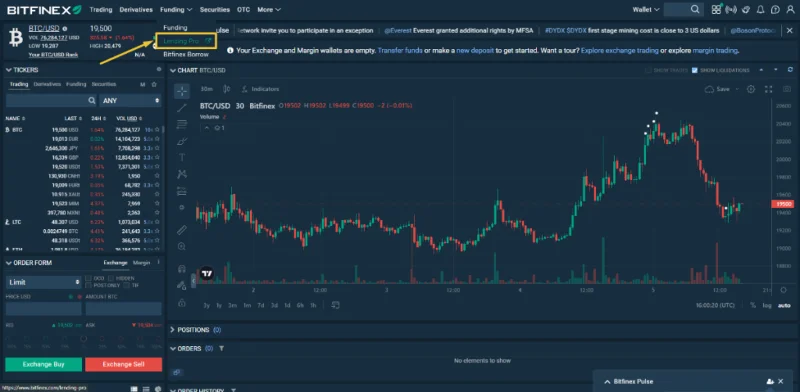The image size is (800, 392).
Task: Open the apps grid icon in header
Action: click(716, 9)
